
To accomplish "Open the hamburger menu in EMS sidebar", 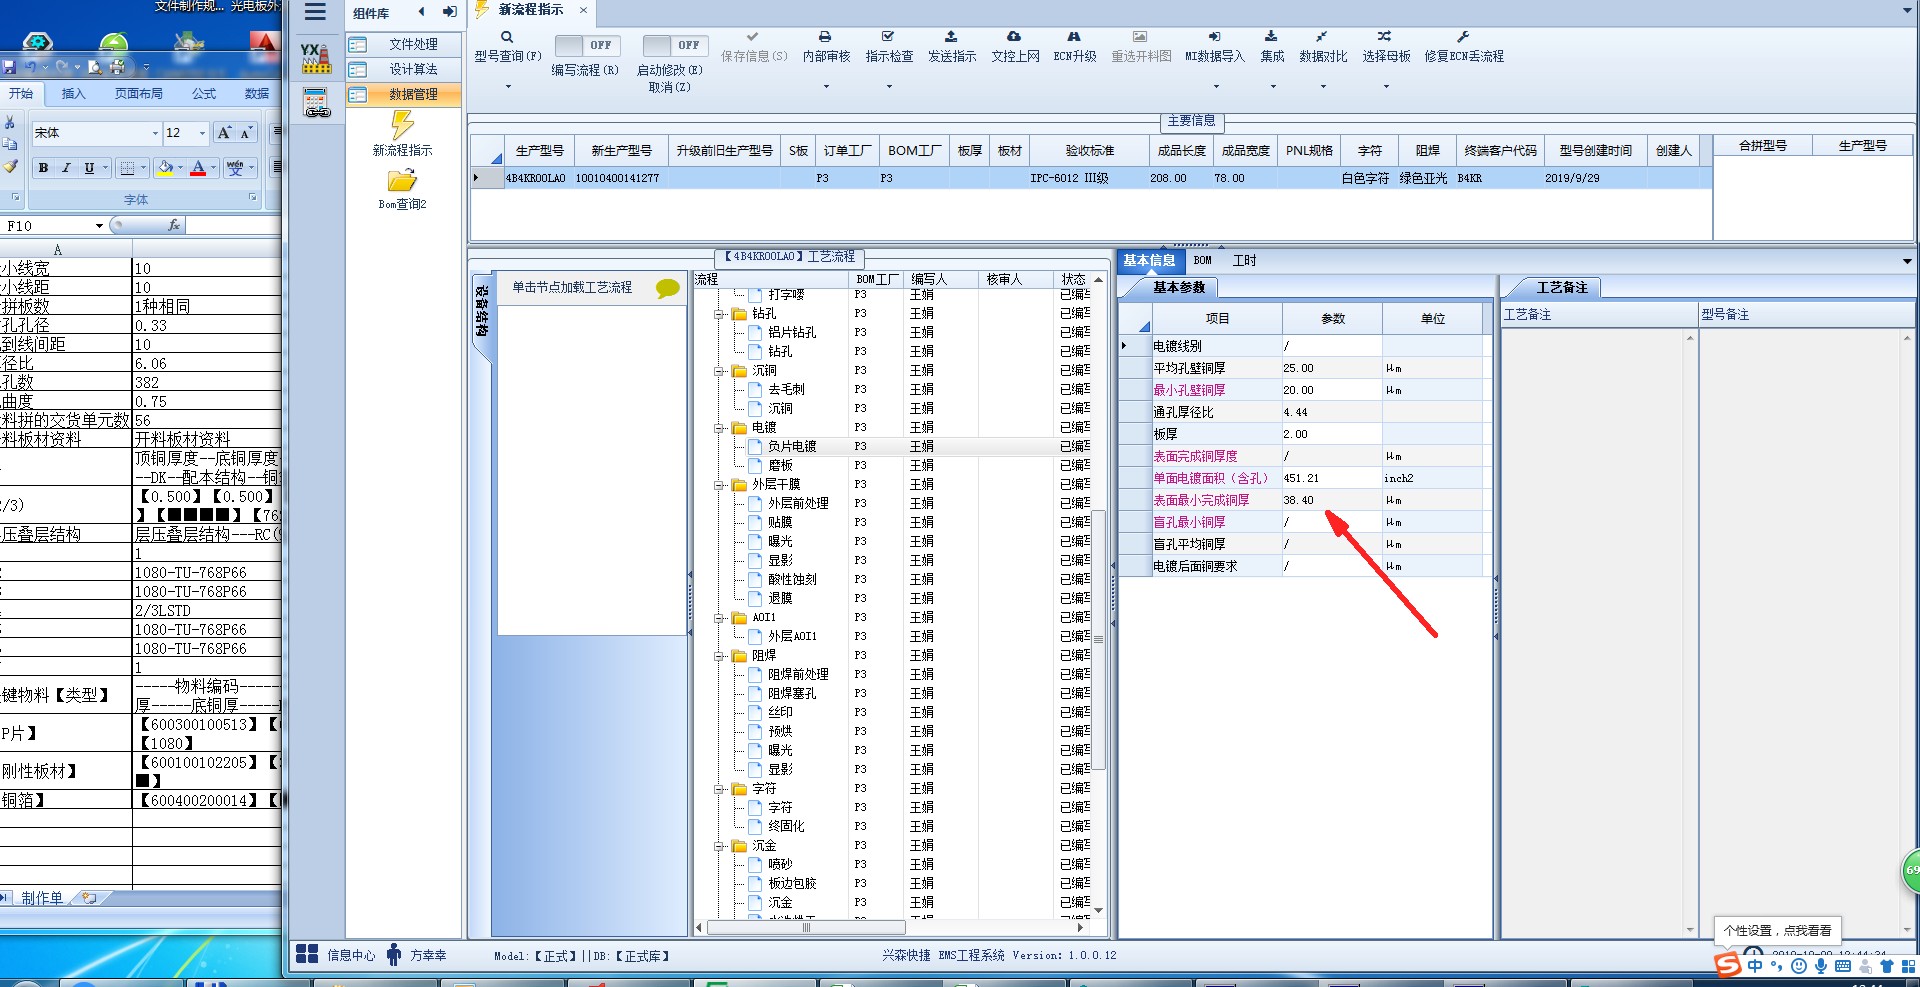I will (x=315, y=12).
